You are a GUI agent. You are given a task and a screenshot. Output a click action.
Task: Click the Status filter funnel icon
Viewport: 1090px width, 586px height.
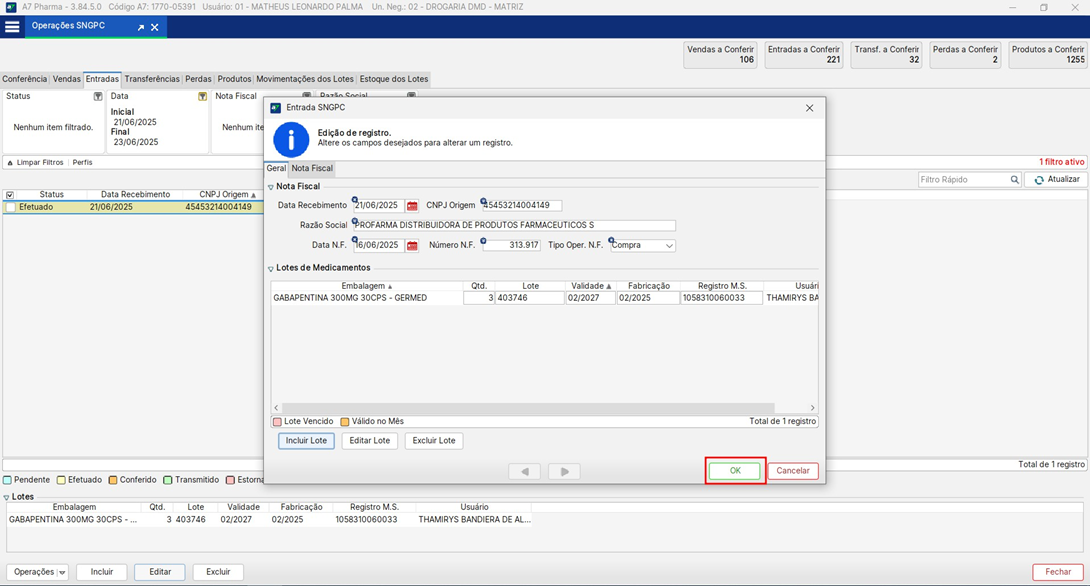[x=98, y=97]
